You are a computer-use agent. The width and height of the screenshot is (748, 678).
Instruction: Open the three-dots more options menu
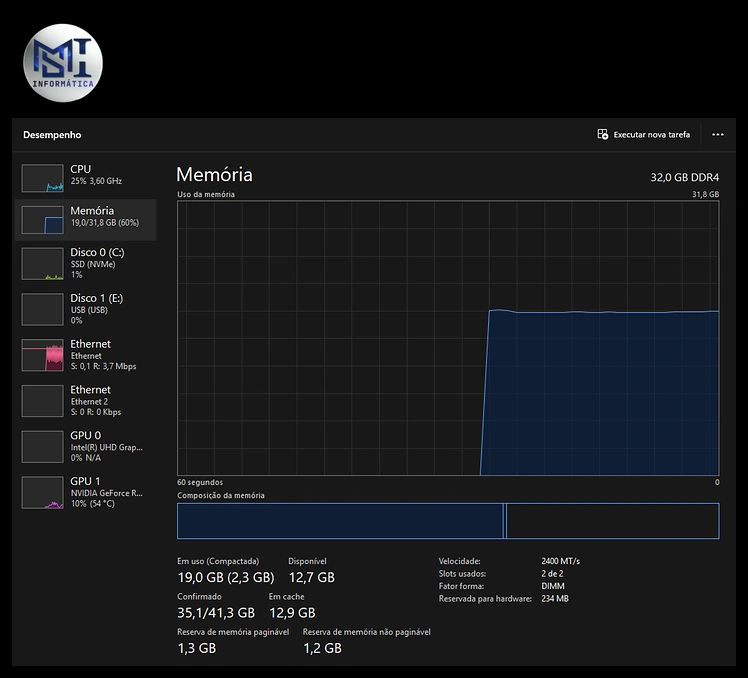(717, 135)
